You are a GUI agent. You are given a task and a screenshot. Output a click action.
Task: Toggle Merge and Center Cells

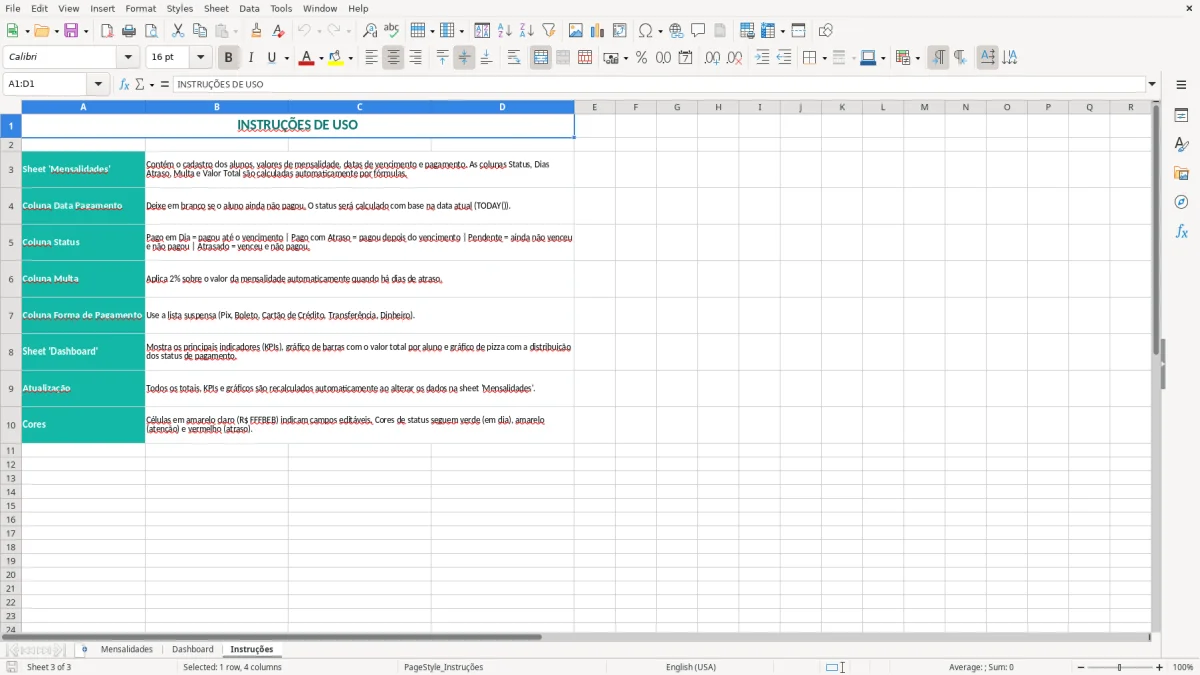coord(541,58)
